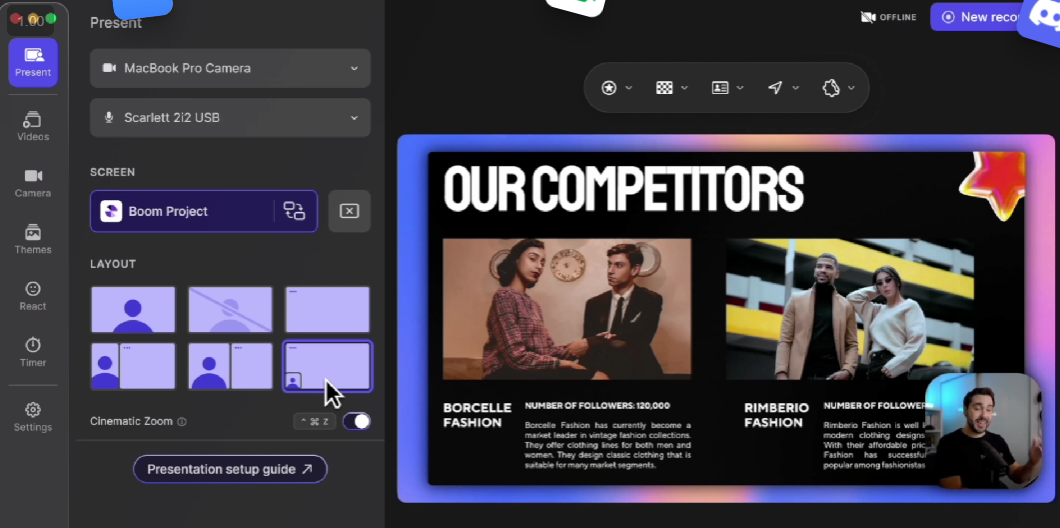Click the presenter webcam thumbnail overlay
This screenshot has height=528, width=1060.
click(983, 430)
